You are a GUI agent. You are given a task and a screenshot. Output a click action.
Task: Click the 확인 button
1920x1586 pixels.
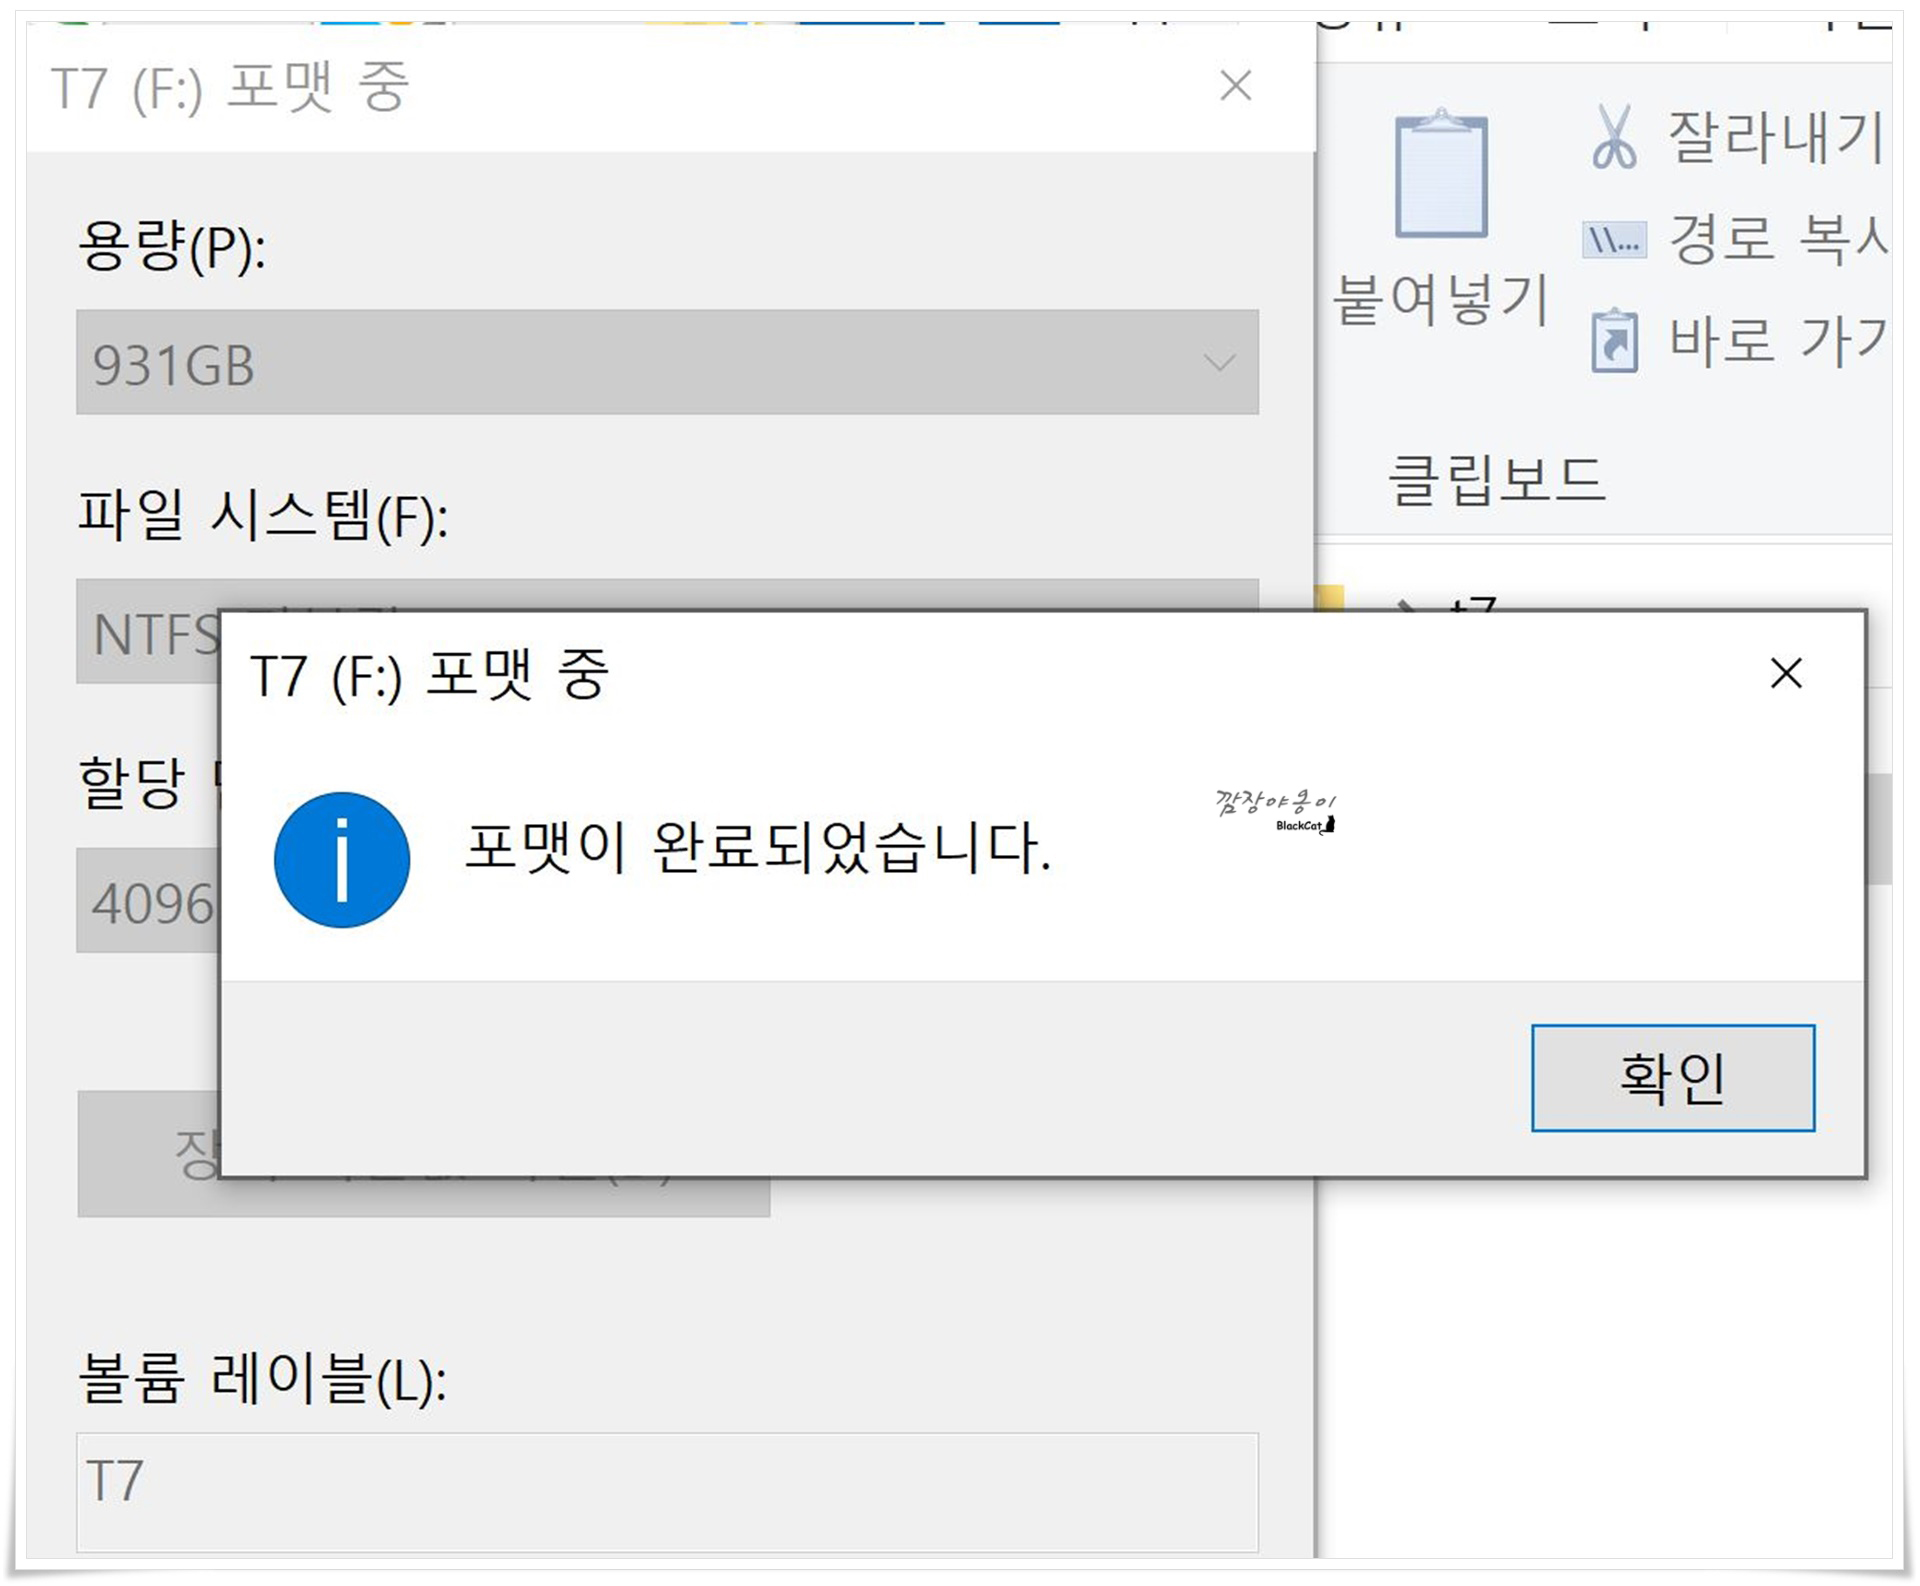[1672, 1078]
